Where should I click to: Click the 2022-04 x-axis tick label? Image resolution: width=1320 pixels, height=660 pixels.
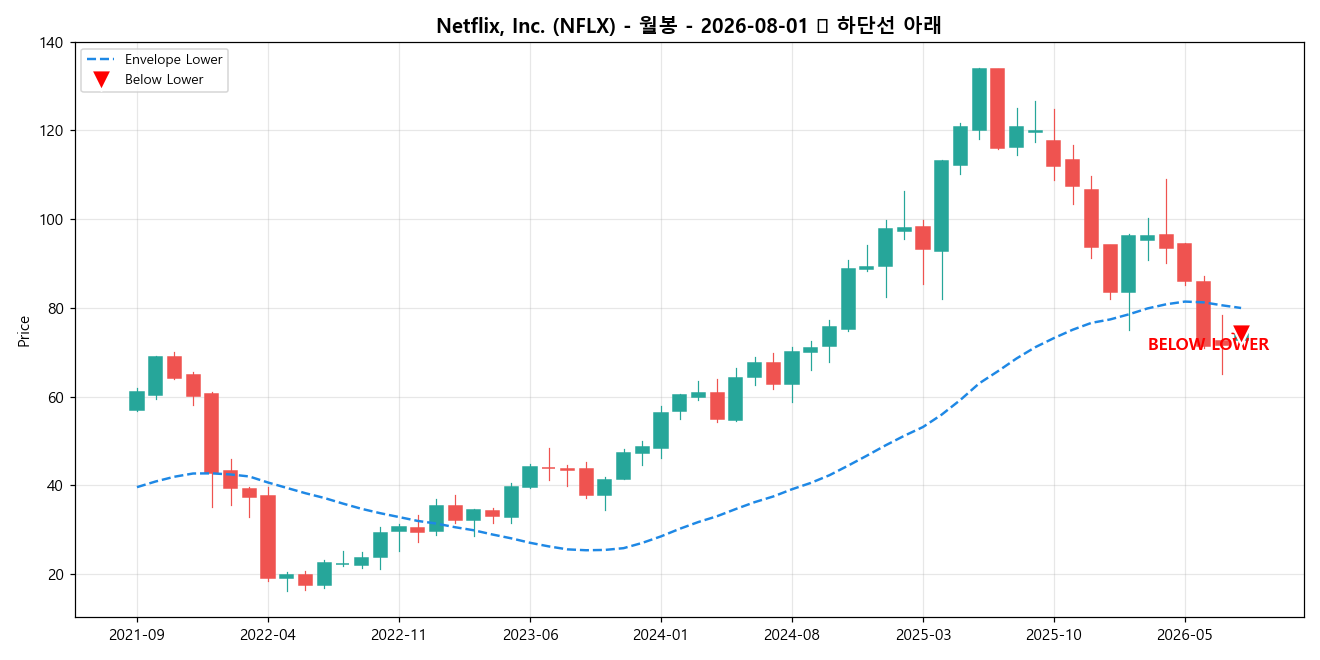[268, 634]
